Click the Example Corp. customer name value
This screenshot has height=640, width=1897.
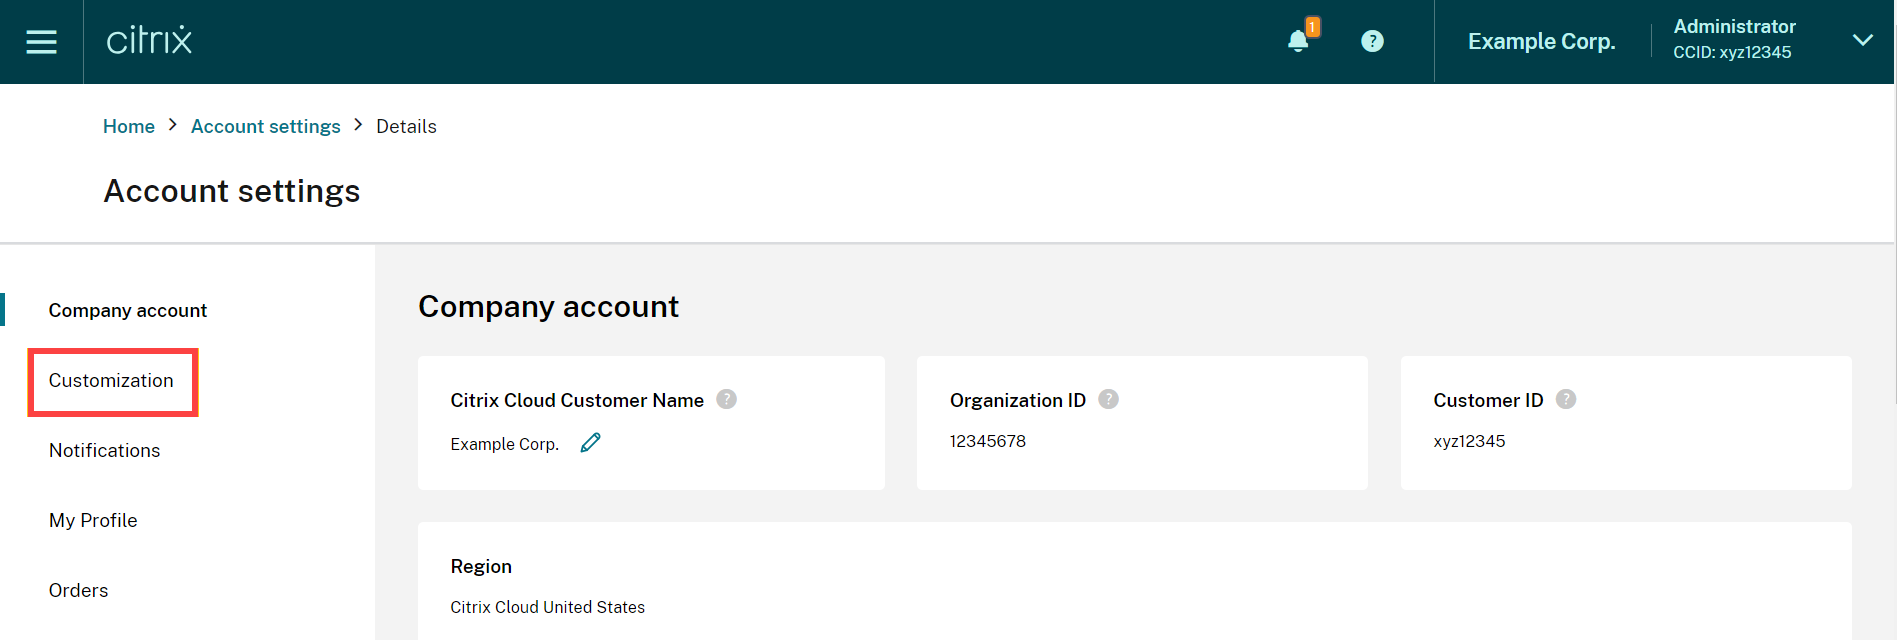click(x=504, y=444)
